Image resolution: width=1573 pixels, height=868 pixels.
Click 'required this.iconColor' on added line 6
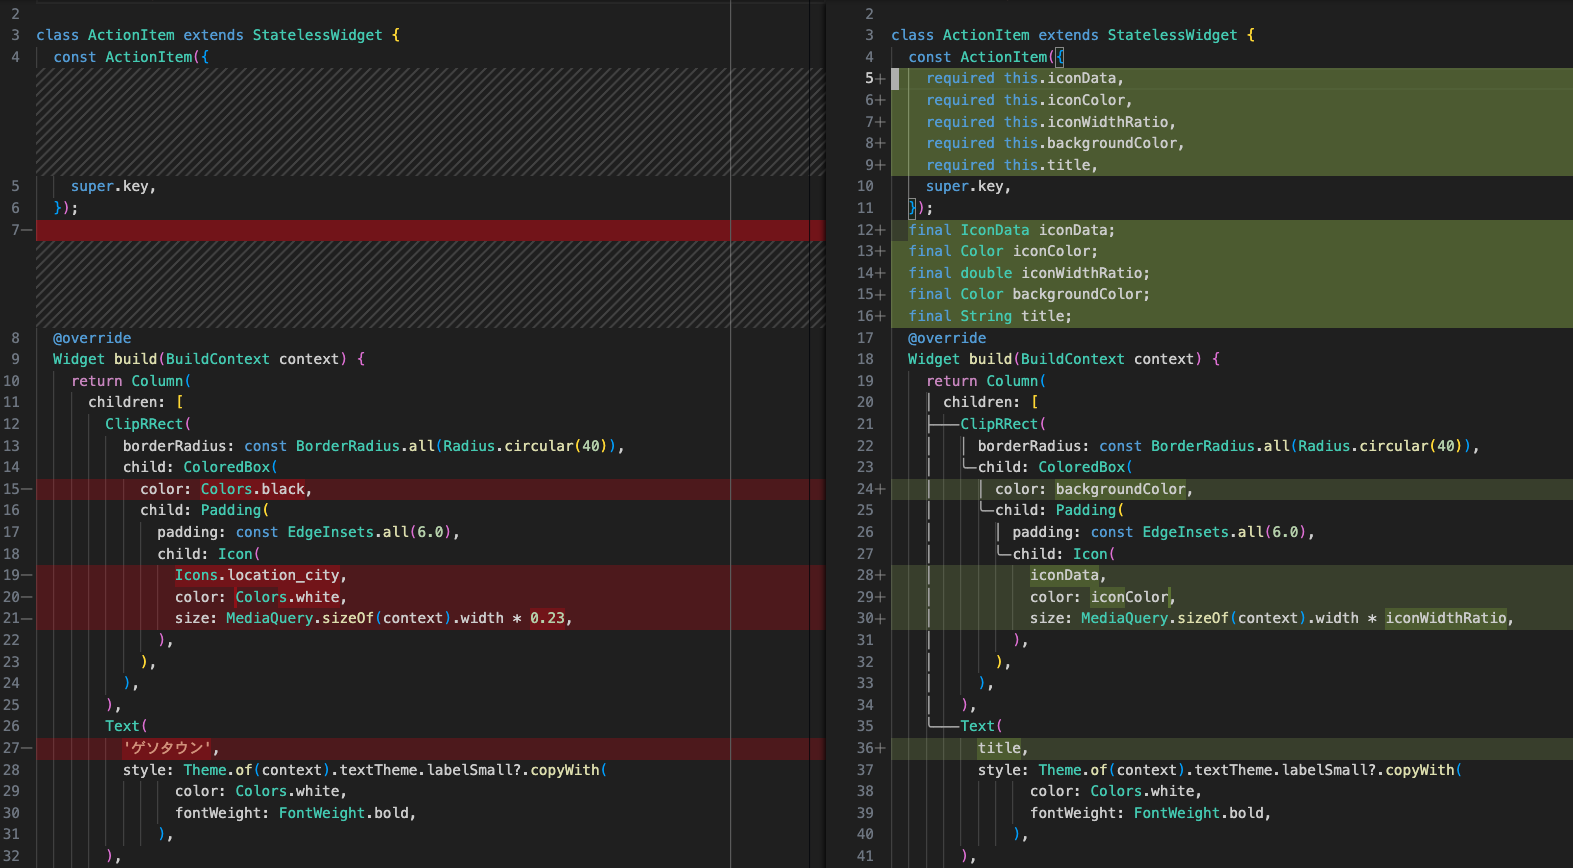tap(1027, 100)
